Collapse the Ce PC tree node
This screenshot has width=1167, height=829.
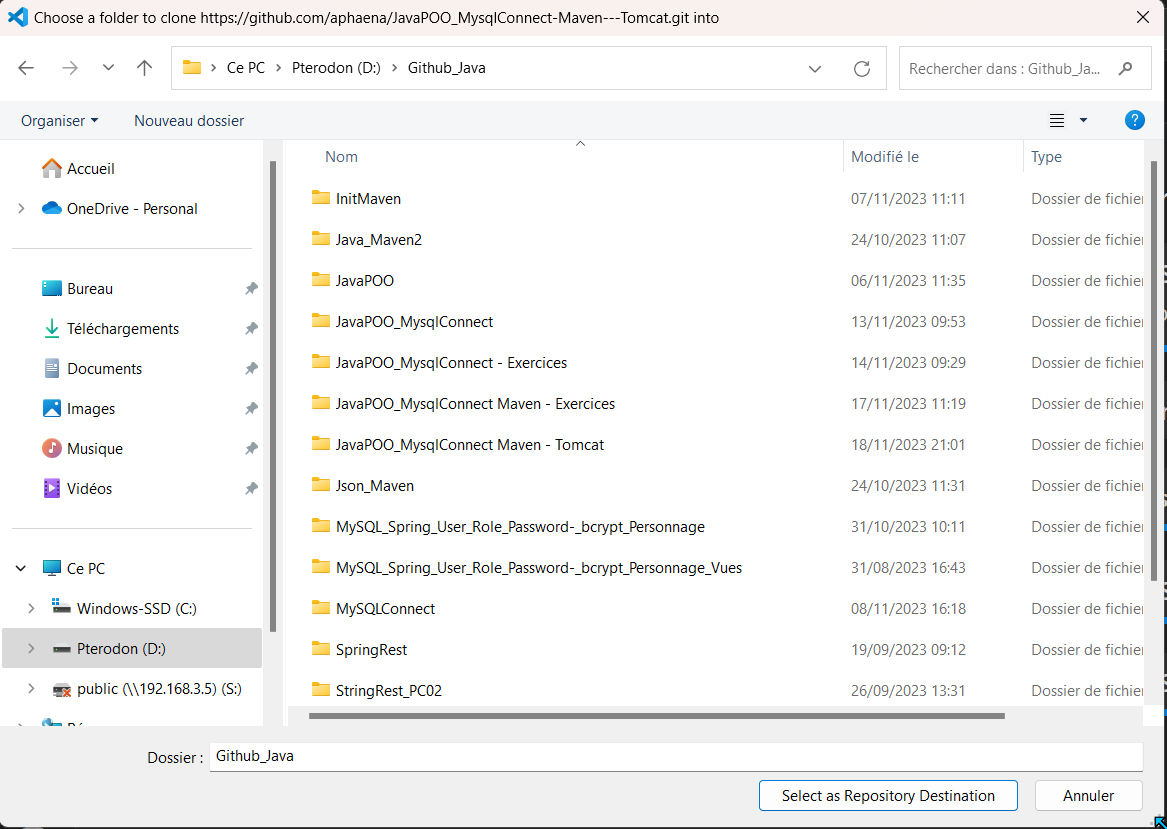click(x=21, y=568)
